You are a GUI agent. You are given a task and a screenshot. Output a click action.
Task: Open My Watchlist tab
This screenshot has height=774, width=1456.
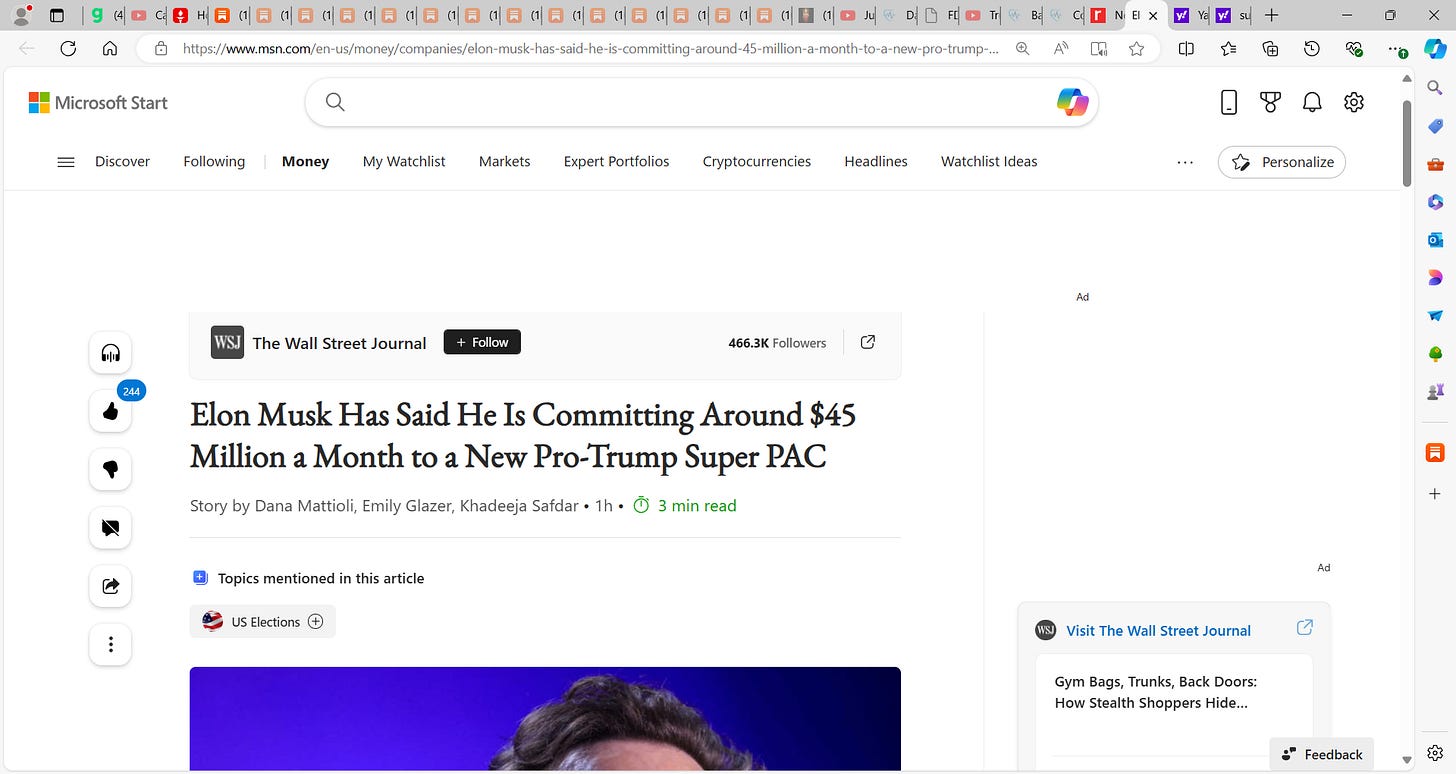404,161
